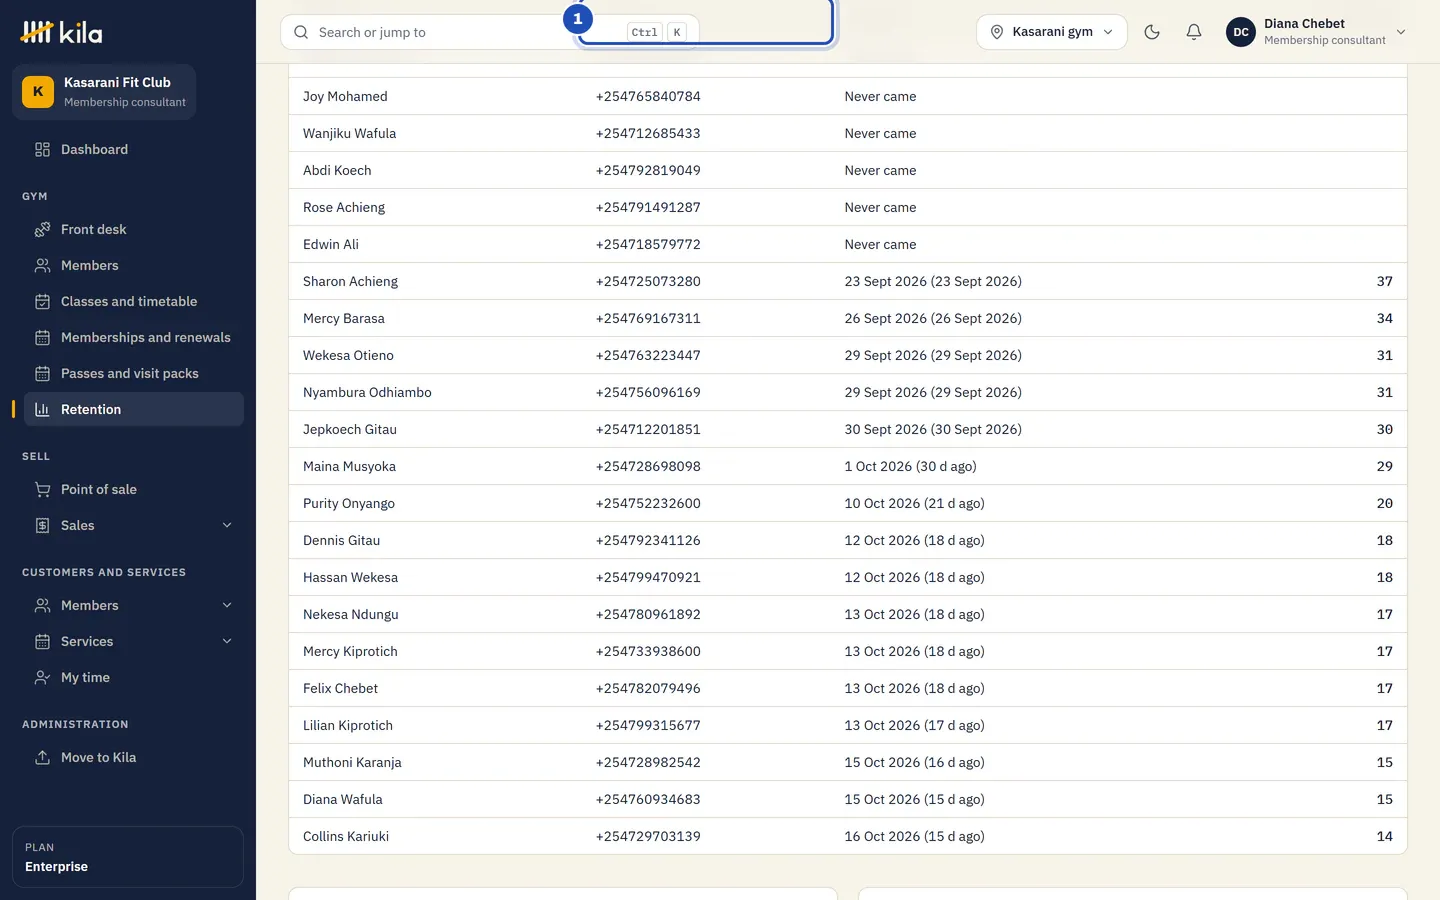Click the search magnifier icon
The image size is (1440, 900).
pyautogui.click(x=301, y=32)
